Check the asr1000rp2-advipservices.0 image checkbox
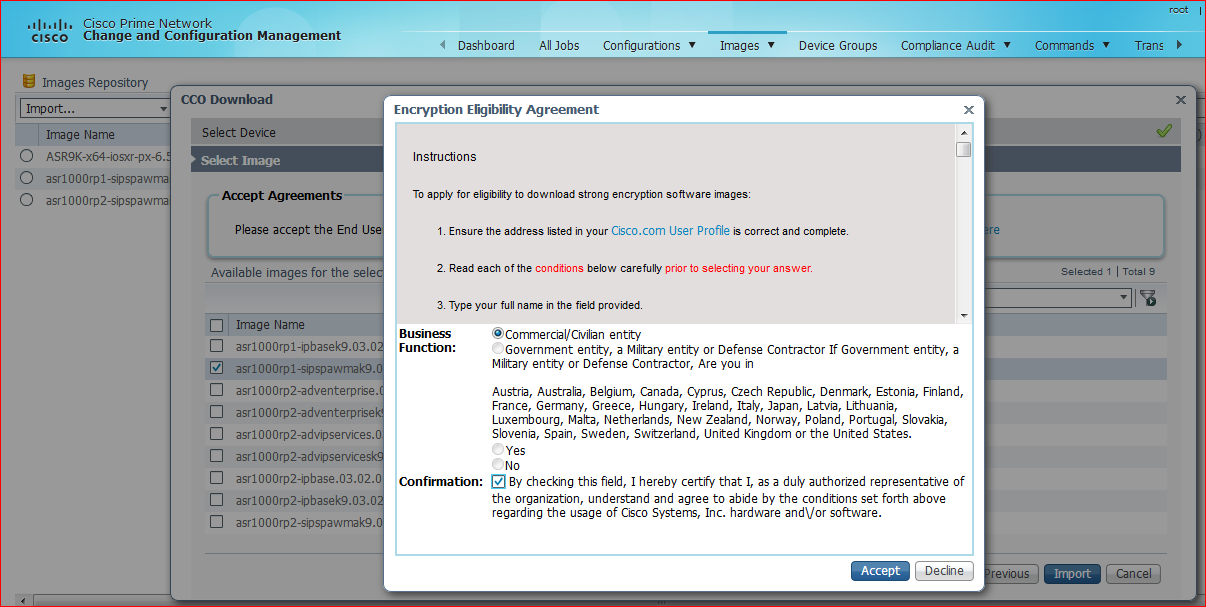 tap(217, 434)
